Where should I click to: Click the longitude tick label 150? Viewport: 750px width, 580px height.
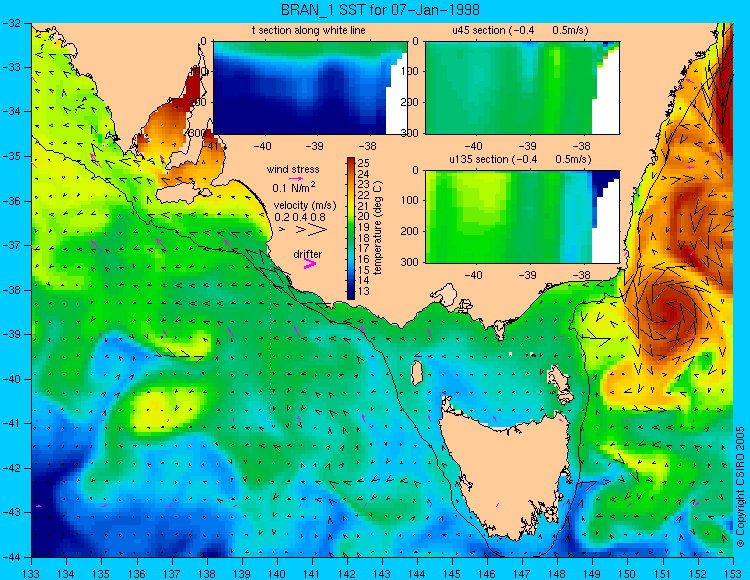[x=628, y=573]
